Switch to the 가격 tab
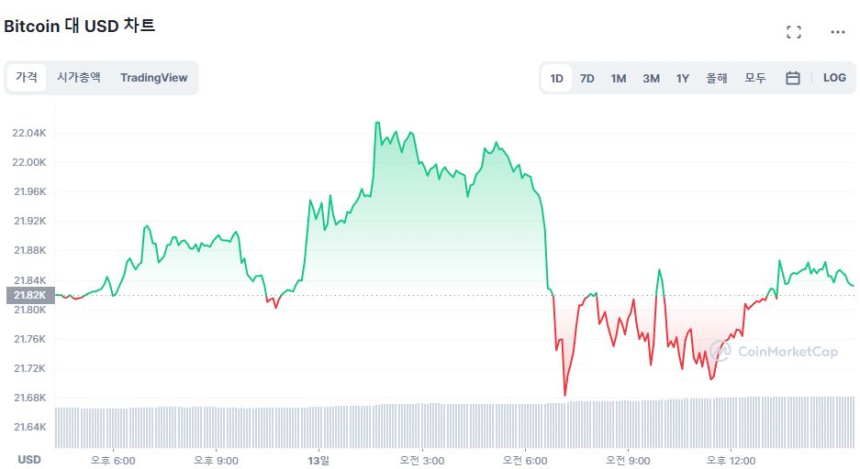Viewport: 860px width, 469px height. tap(26, 77)
